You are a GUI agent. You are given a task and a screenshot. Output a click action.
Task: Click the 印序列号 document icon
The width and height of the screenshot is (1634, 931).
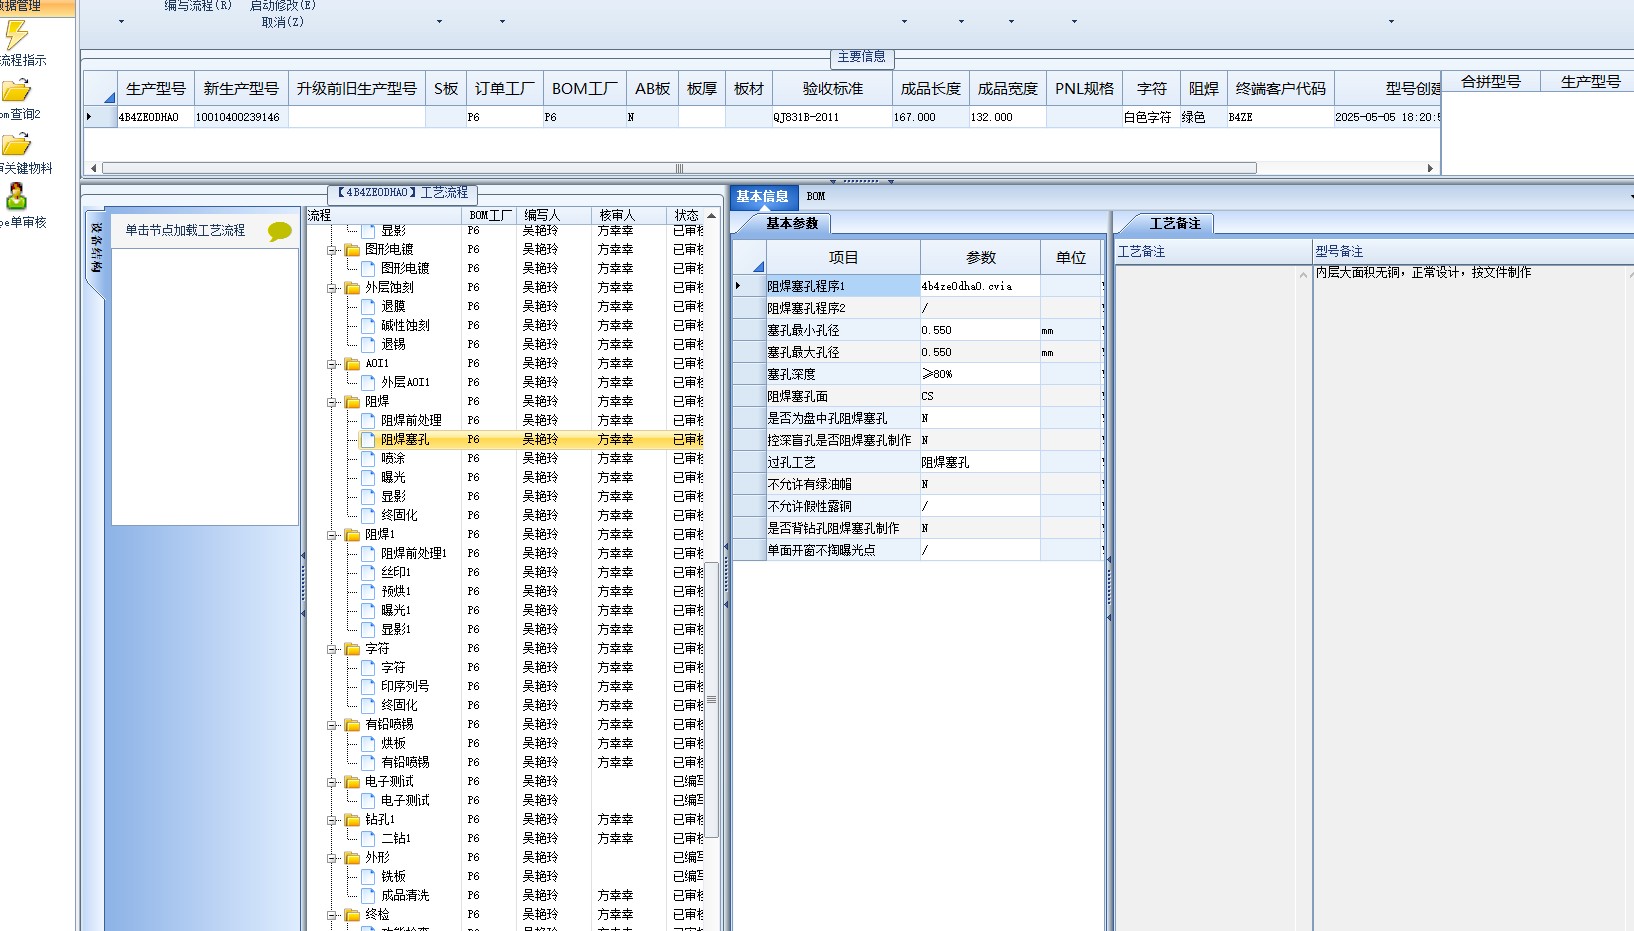coord(368,687)
